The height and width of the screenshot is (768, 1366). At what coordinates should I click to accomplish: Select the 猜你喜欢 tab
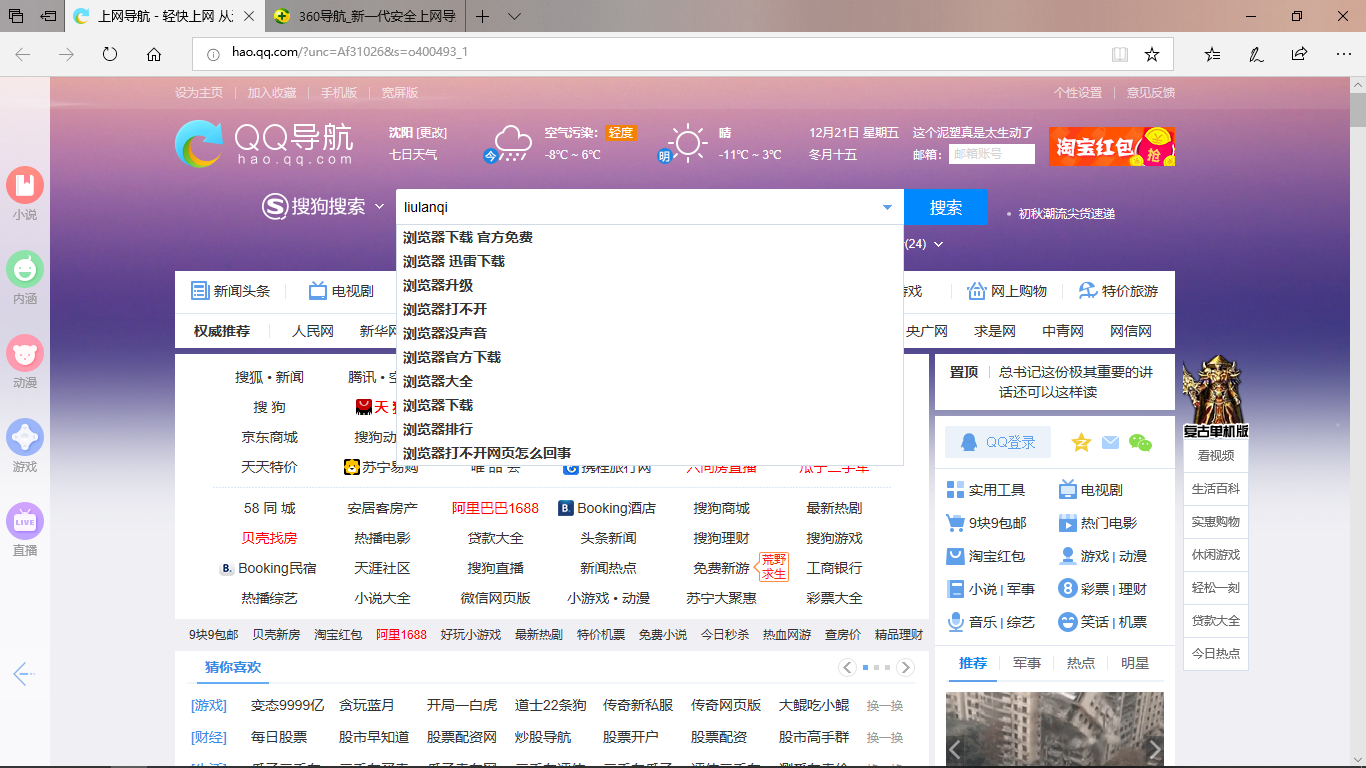pos(233,667)
